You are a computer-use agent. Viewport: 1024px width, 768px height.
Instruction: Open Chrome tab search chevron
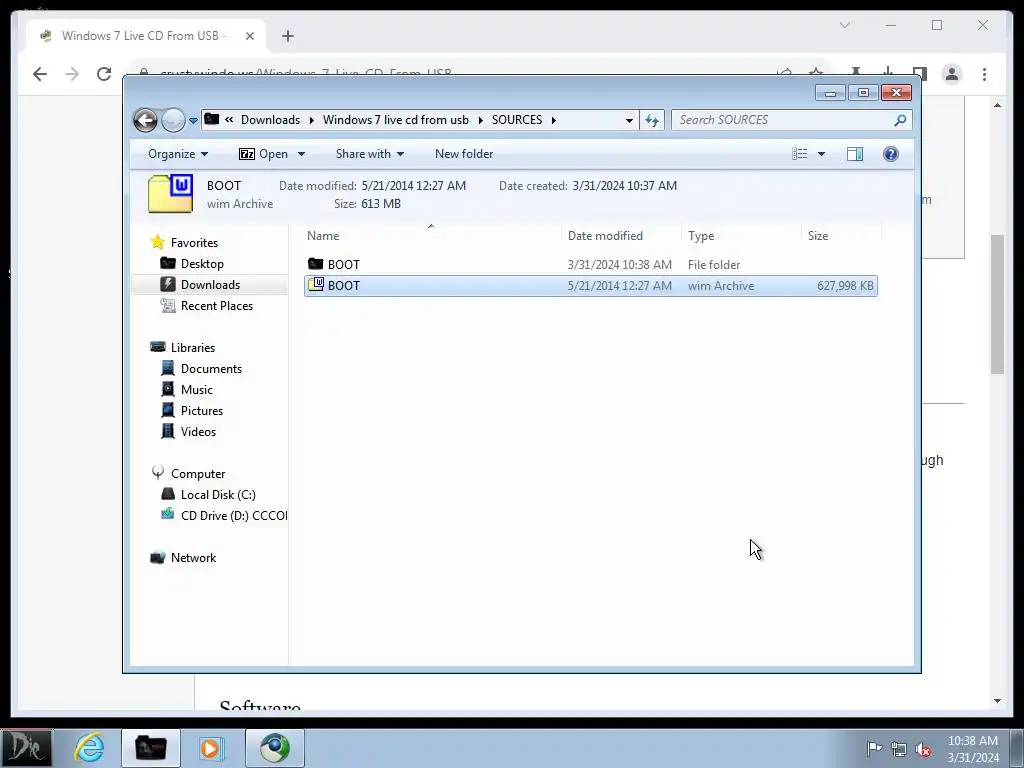click(844, 25)
